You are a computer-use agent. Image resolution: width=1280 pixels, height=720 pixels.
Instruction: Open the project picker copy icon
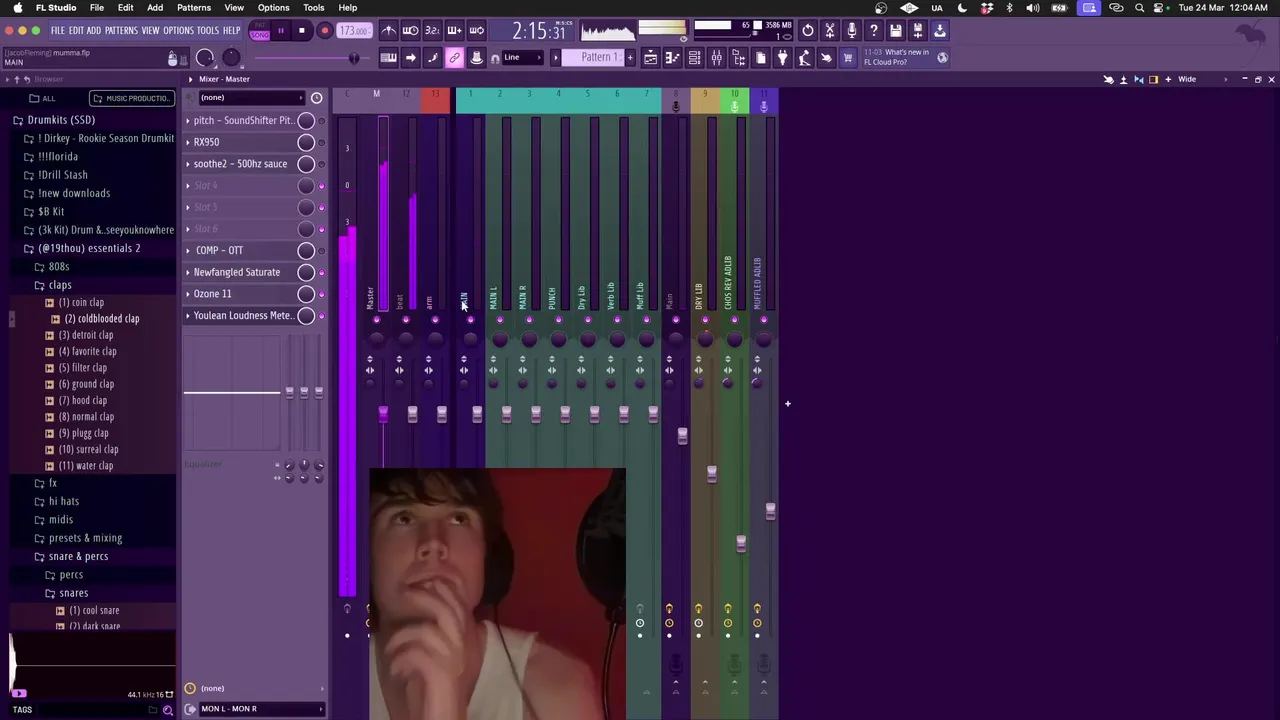(x=760, y=58)
